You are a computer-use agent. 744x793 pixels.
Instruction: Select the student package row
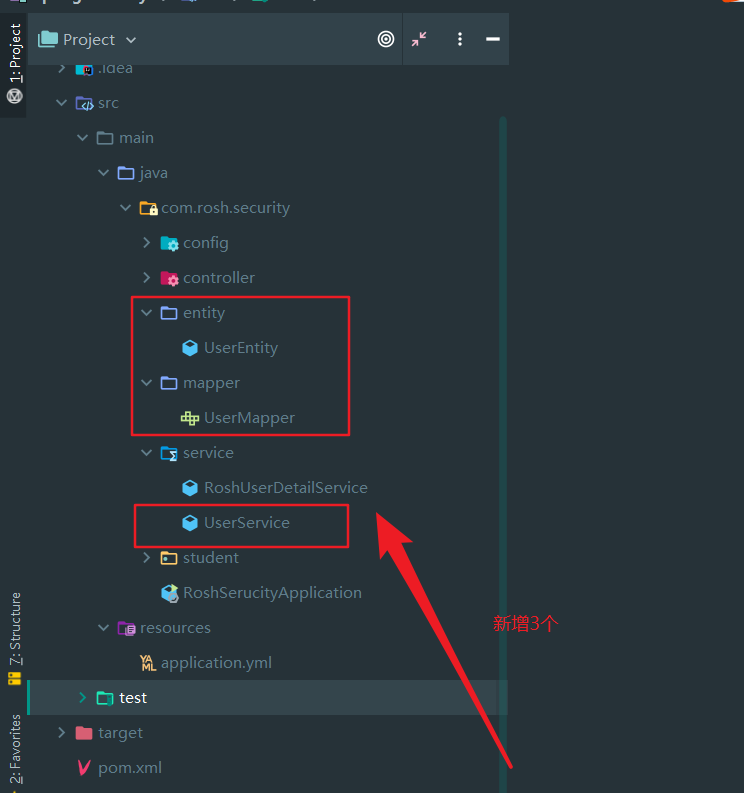pyautogui.click(x=268, y=557)
